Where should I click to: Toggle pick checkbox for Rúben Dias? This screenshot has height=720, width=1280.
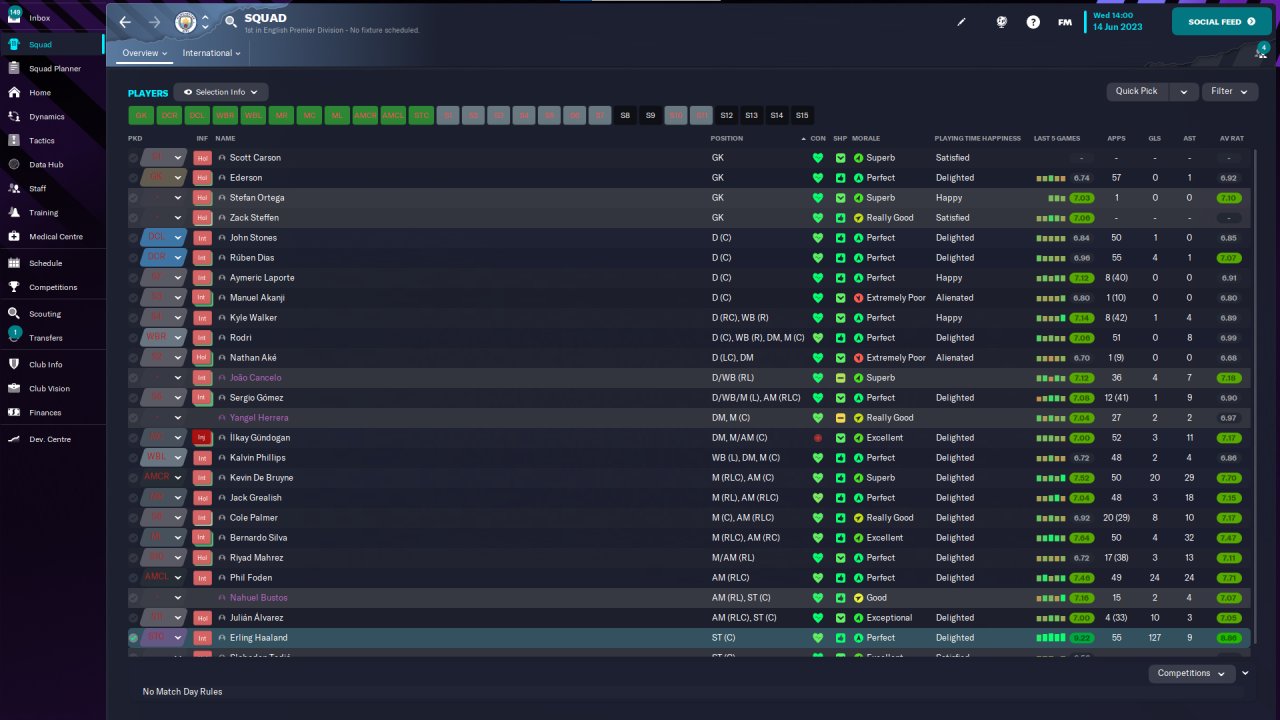coord(134,258)
